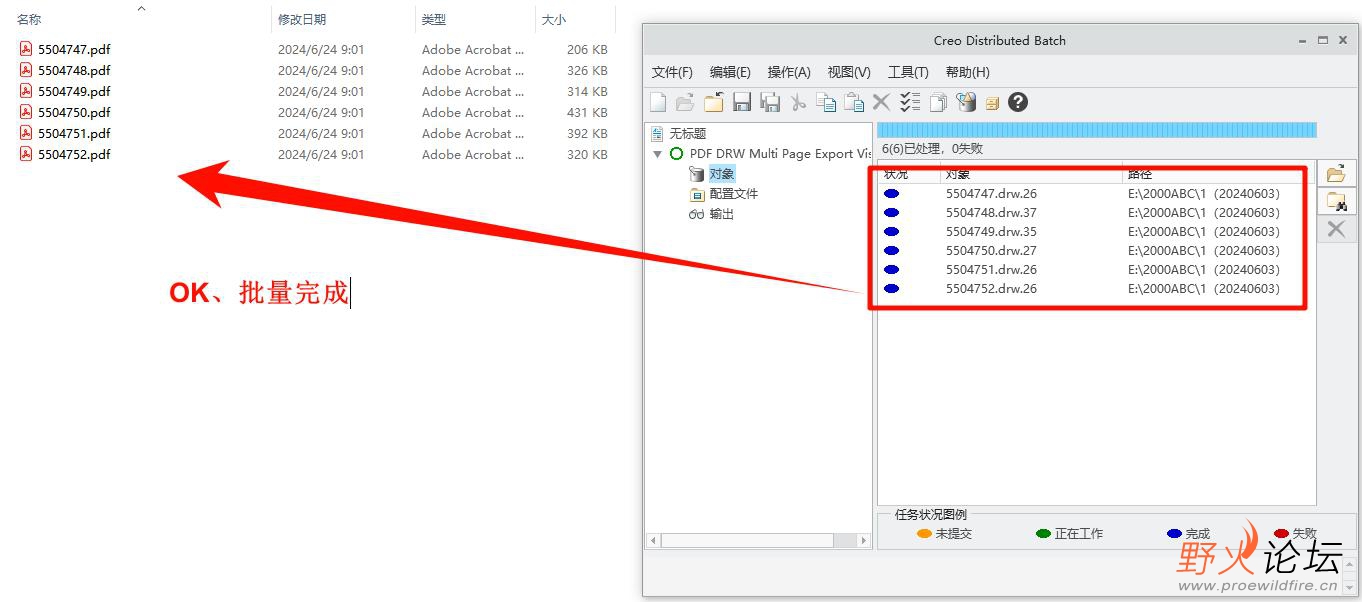The width and height of the screenshot is (1362, 602).
Task: Click the Save floppy disk icon
Action: [x=742, y=102]
